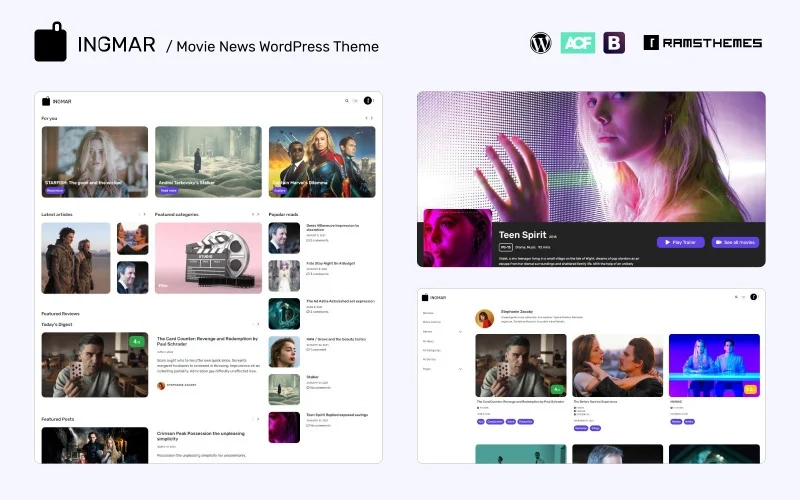Go to previous in Featured categories carousel
This screenshot has width=800, height=500.
(x=253, y=214)
